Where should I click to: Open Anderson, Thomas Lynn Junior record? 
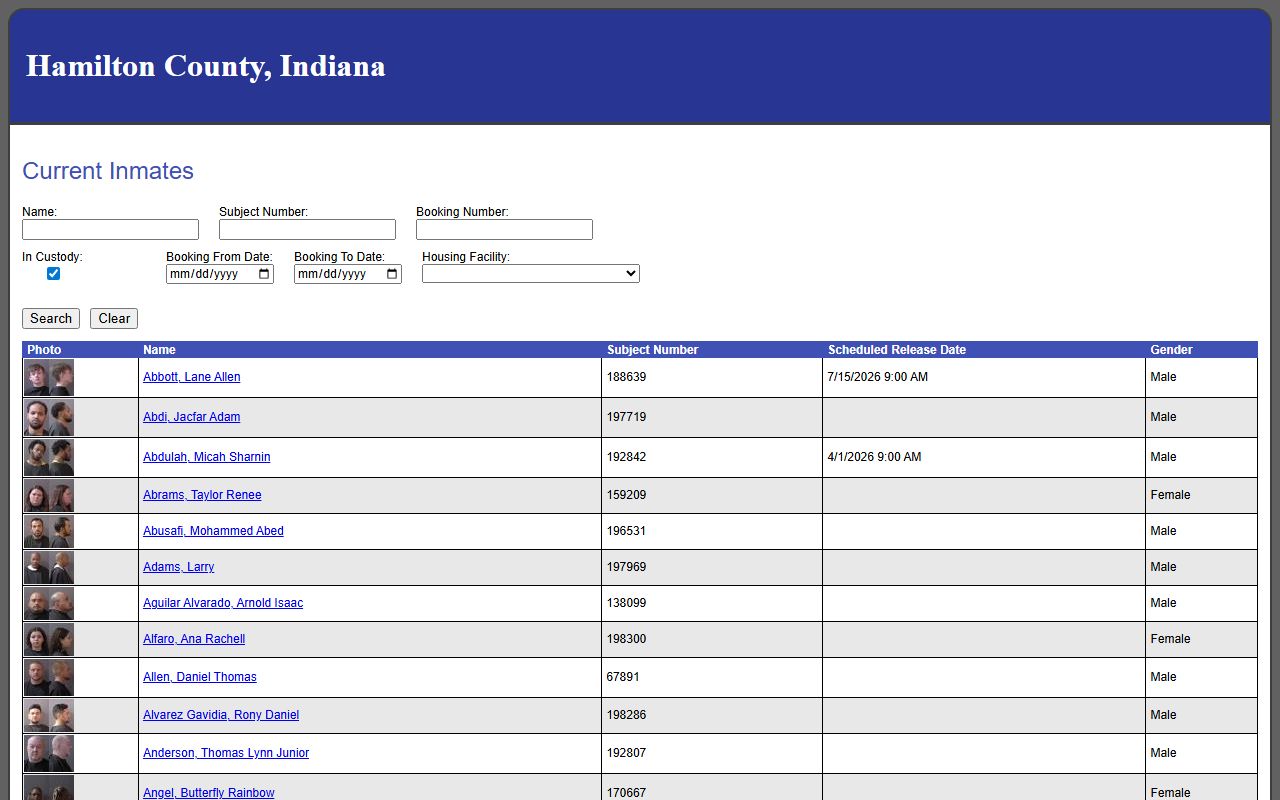coord(226,753)
